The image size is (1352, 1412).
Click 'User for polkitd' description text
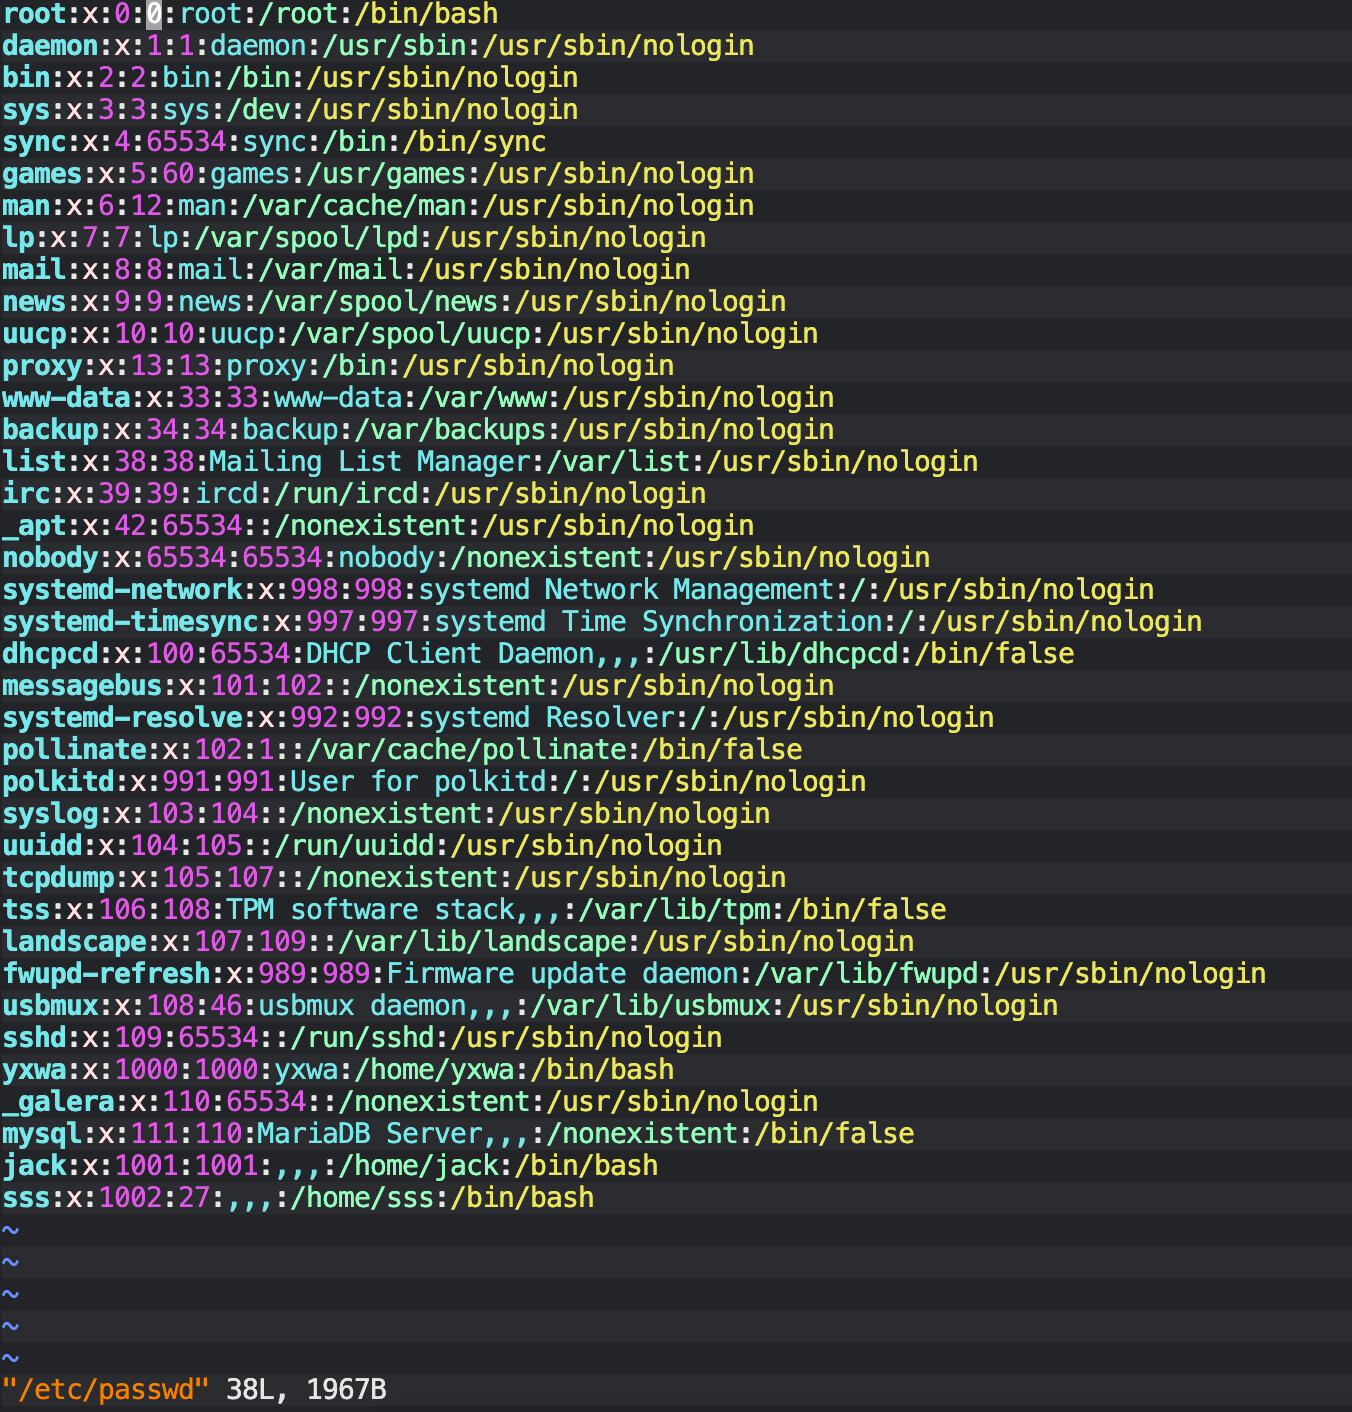click(418, 782)
